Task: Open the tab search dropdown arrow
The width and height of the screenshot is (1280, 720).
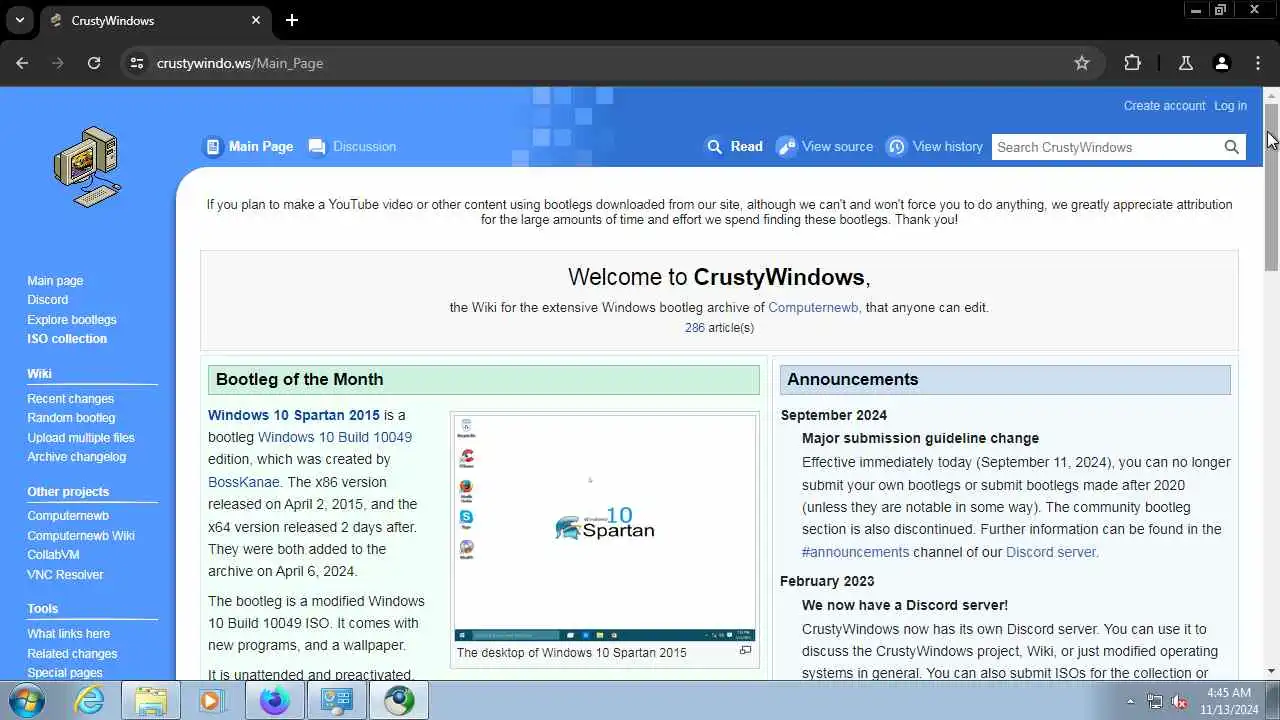Action: click(19, 20)
